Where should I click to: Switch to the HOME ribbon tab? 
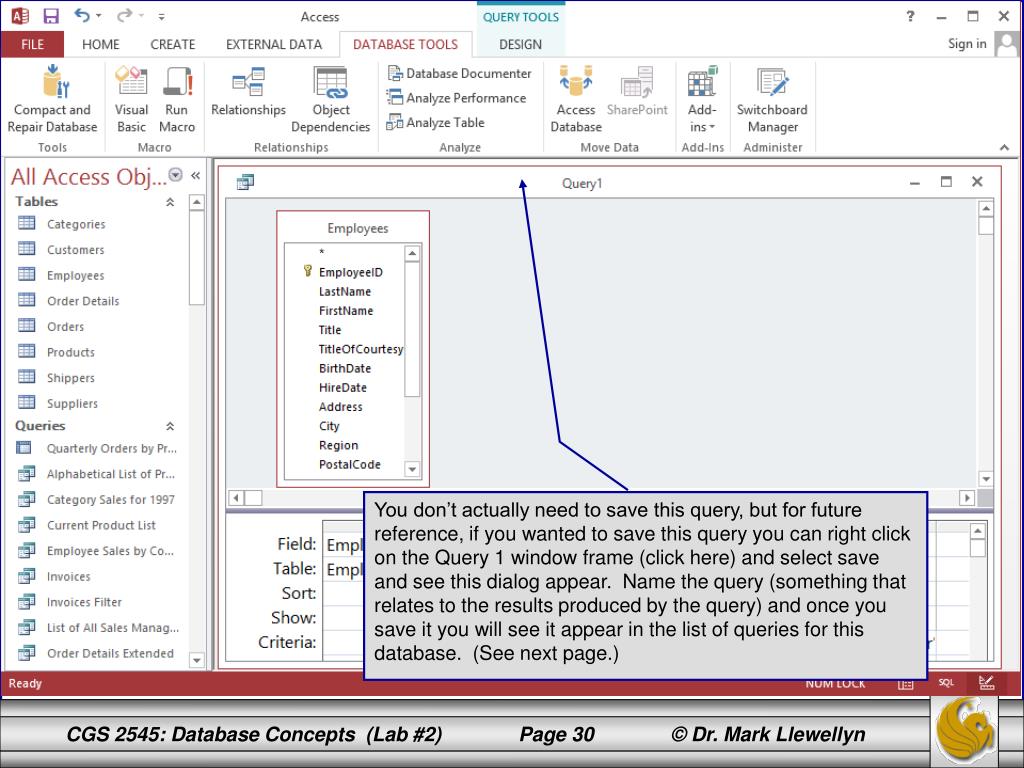(x=101, y=44)
